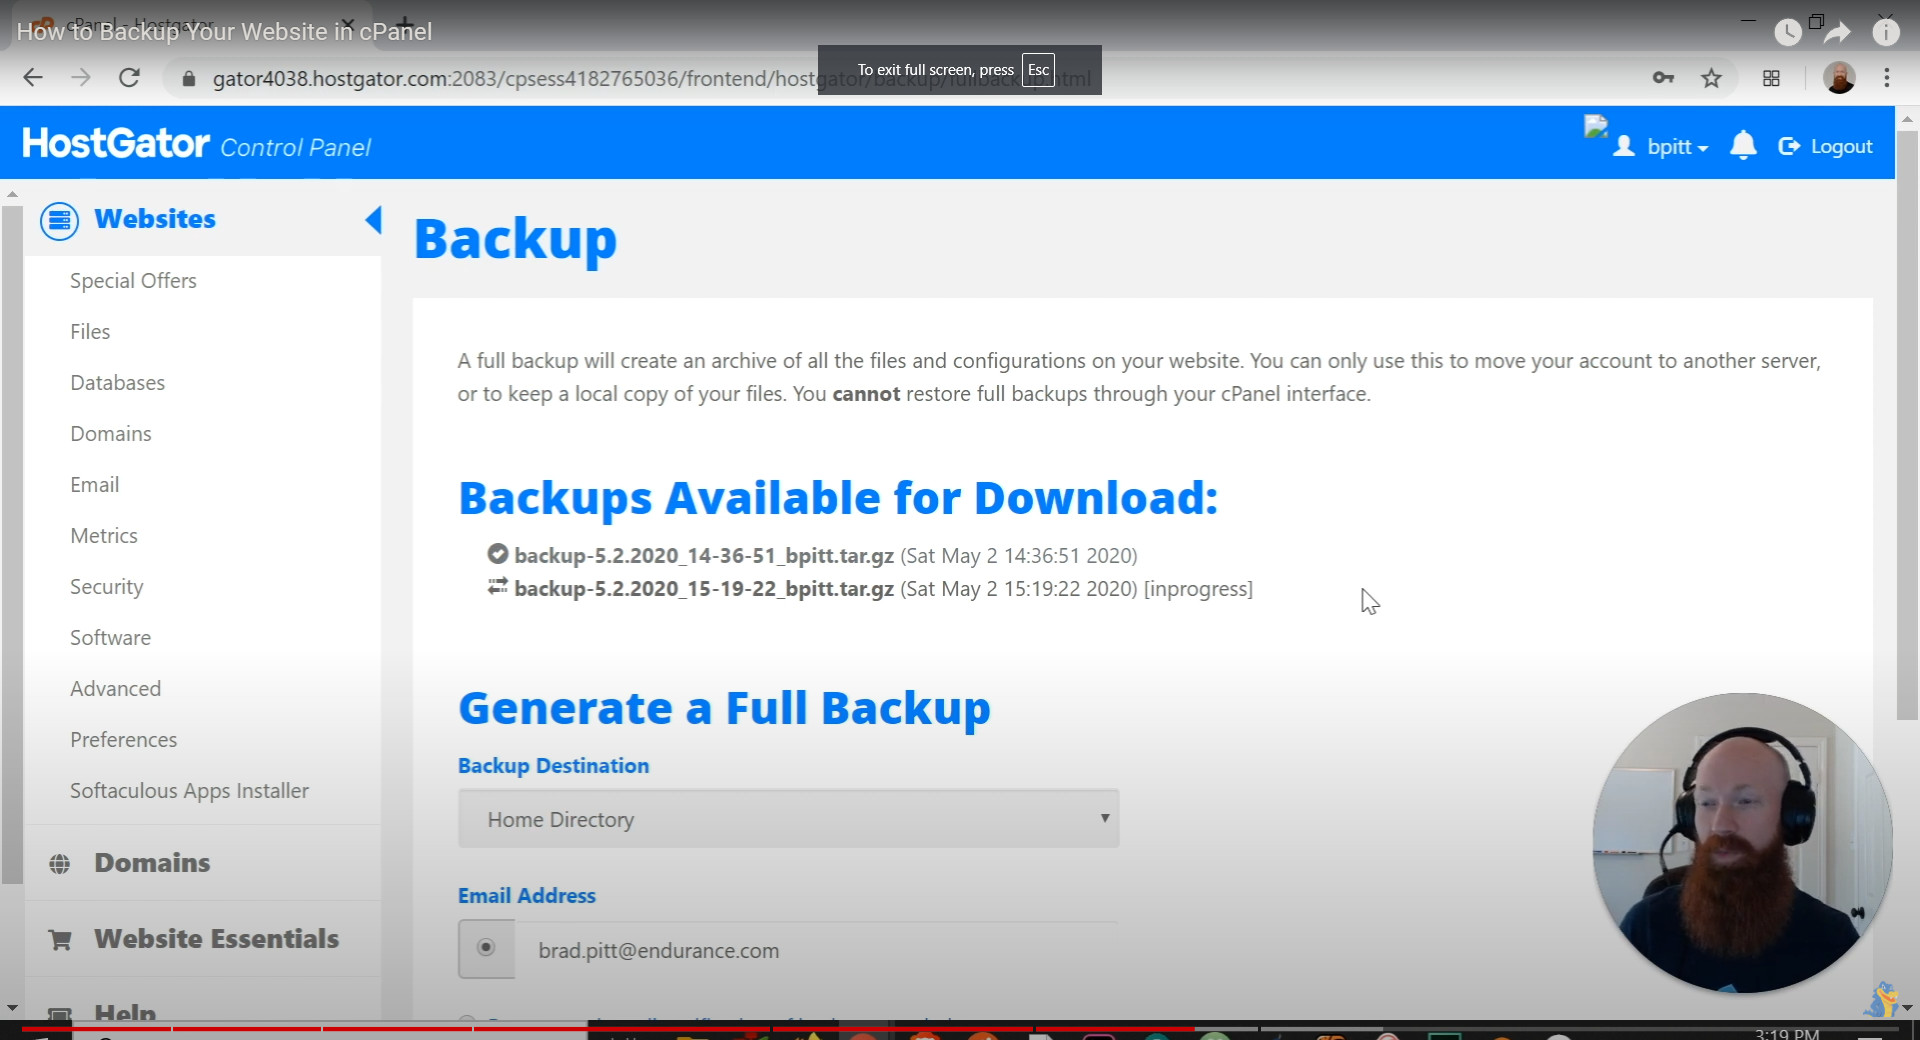Click the Backup page heading

click(x=515, y=240)
